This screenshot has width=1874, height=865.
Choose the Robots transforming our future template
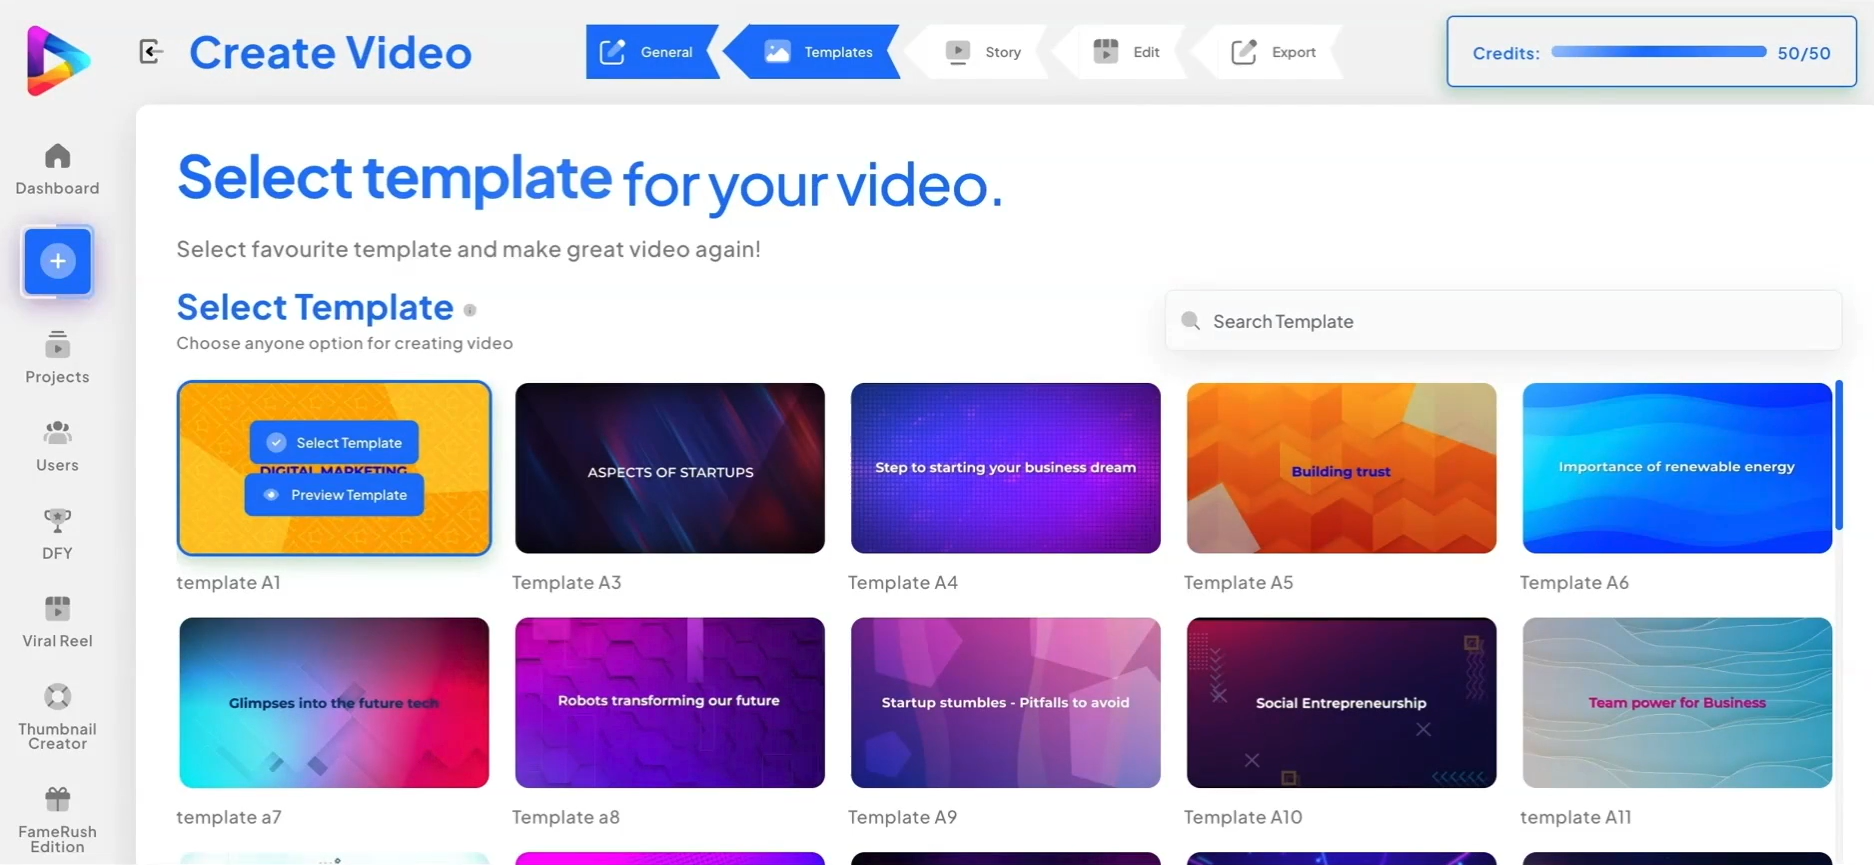(670, 702)
